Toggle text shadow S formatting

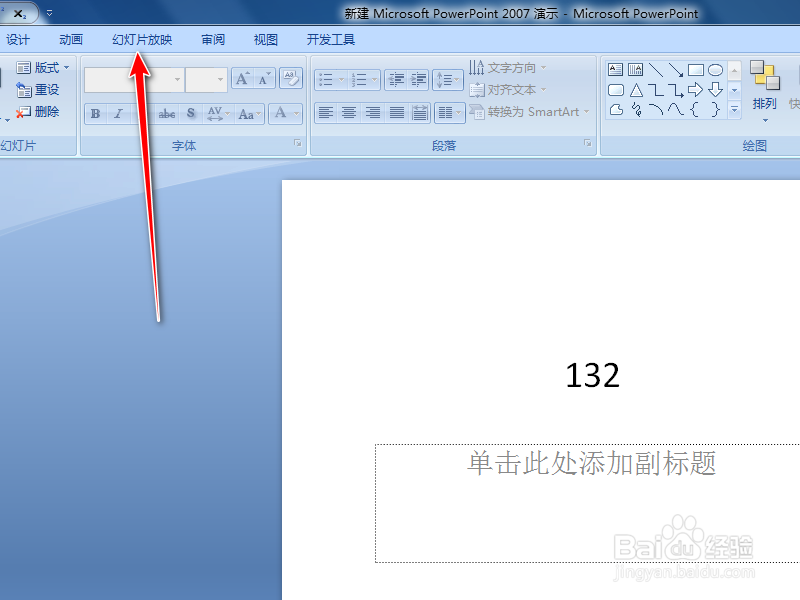pos(191,113)
